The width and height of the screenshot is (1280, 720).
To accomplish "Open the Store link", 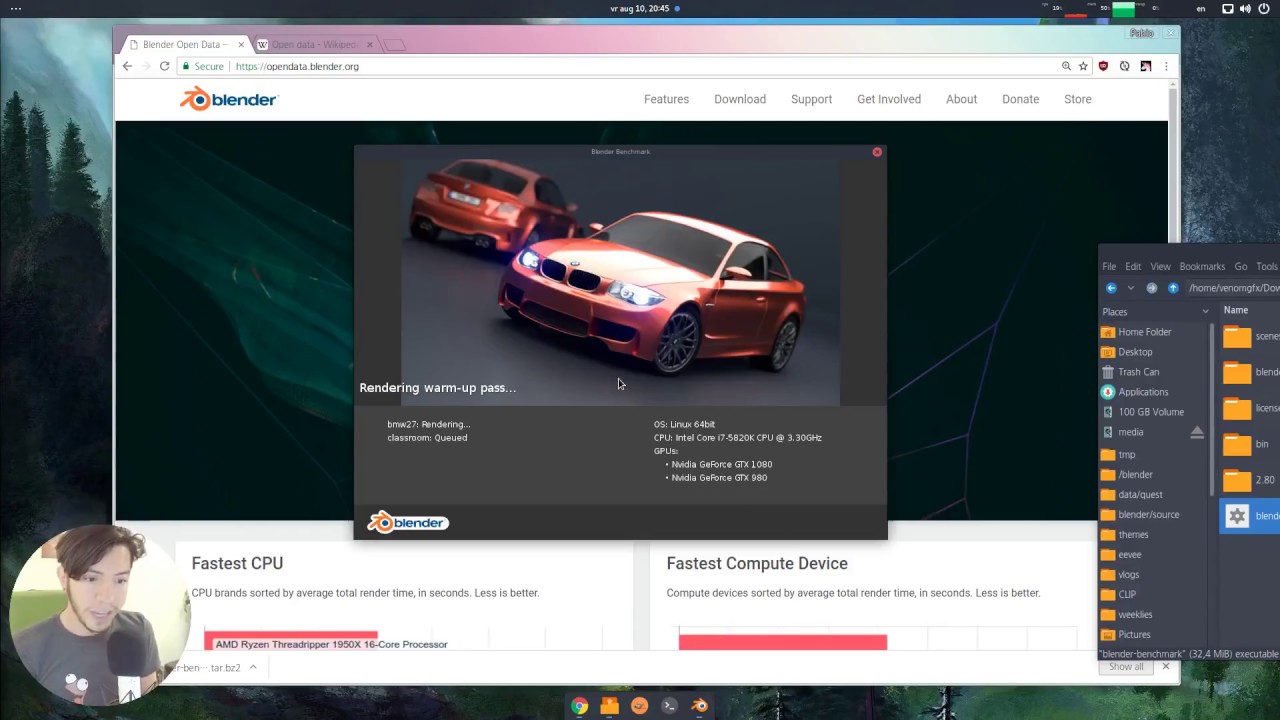I will pyautogui.click(x=1078, y=99).
